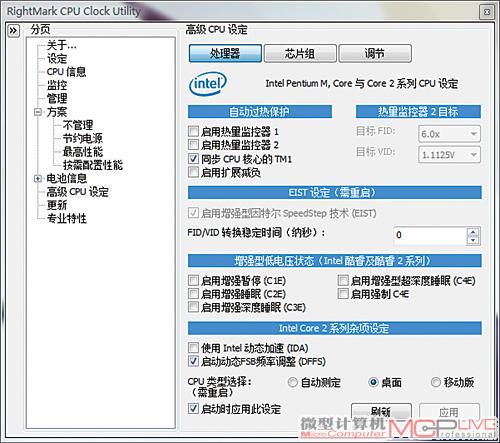Select the 移动版 CPU type radio button
The width and height of the screenshot is (500, 443).
tap(436, 382)
